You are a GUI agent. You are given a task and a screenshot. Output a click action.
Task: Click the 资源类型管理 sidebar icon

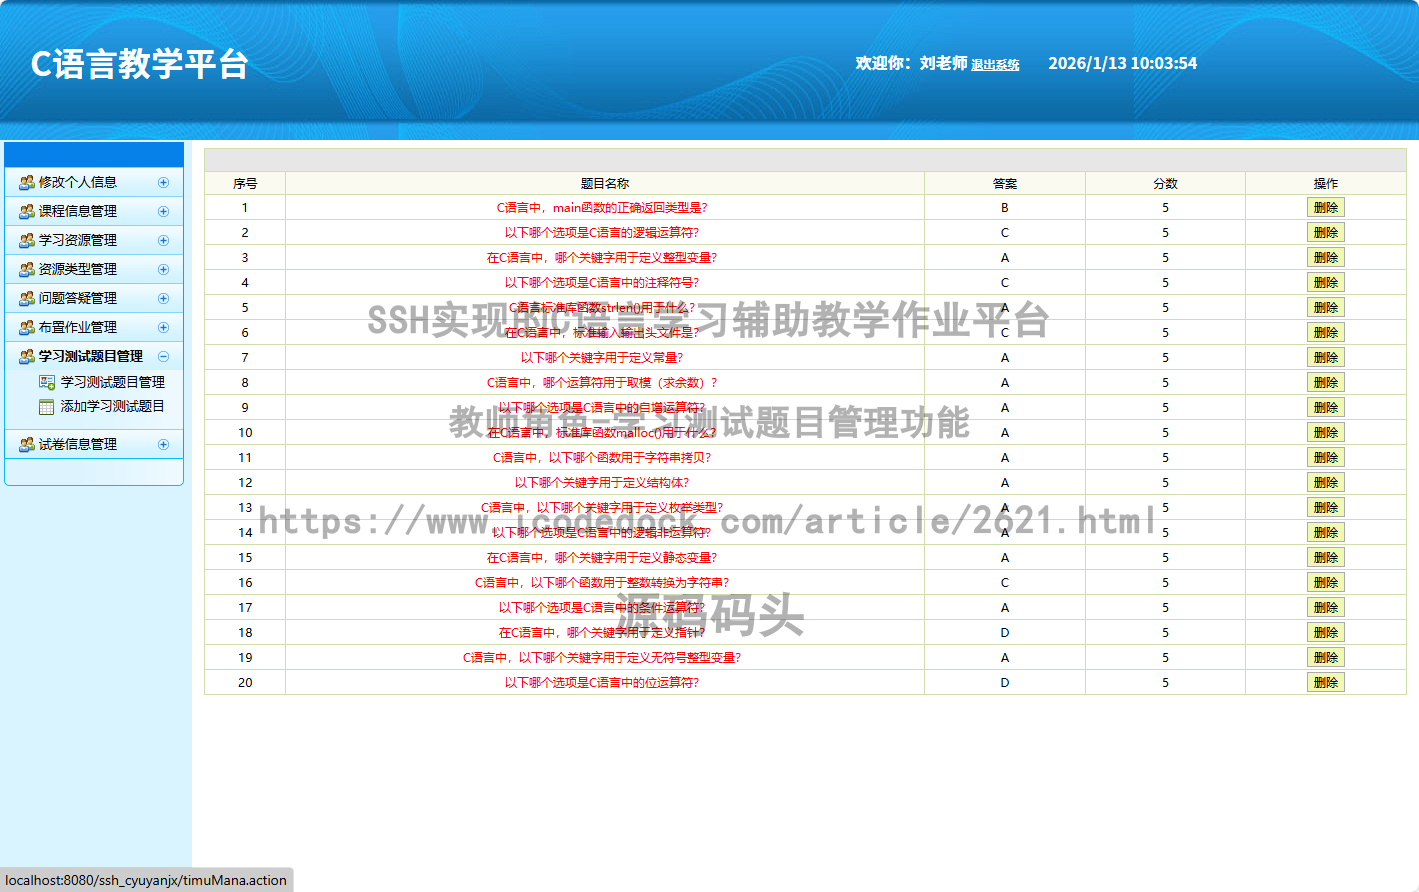point(26,269)
